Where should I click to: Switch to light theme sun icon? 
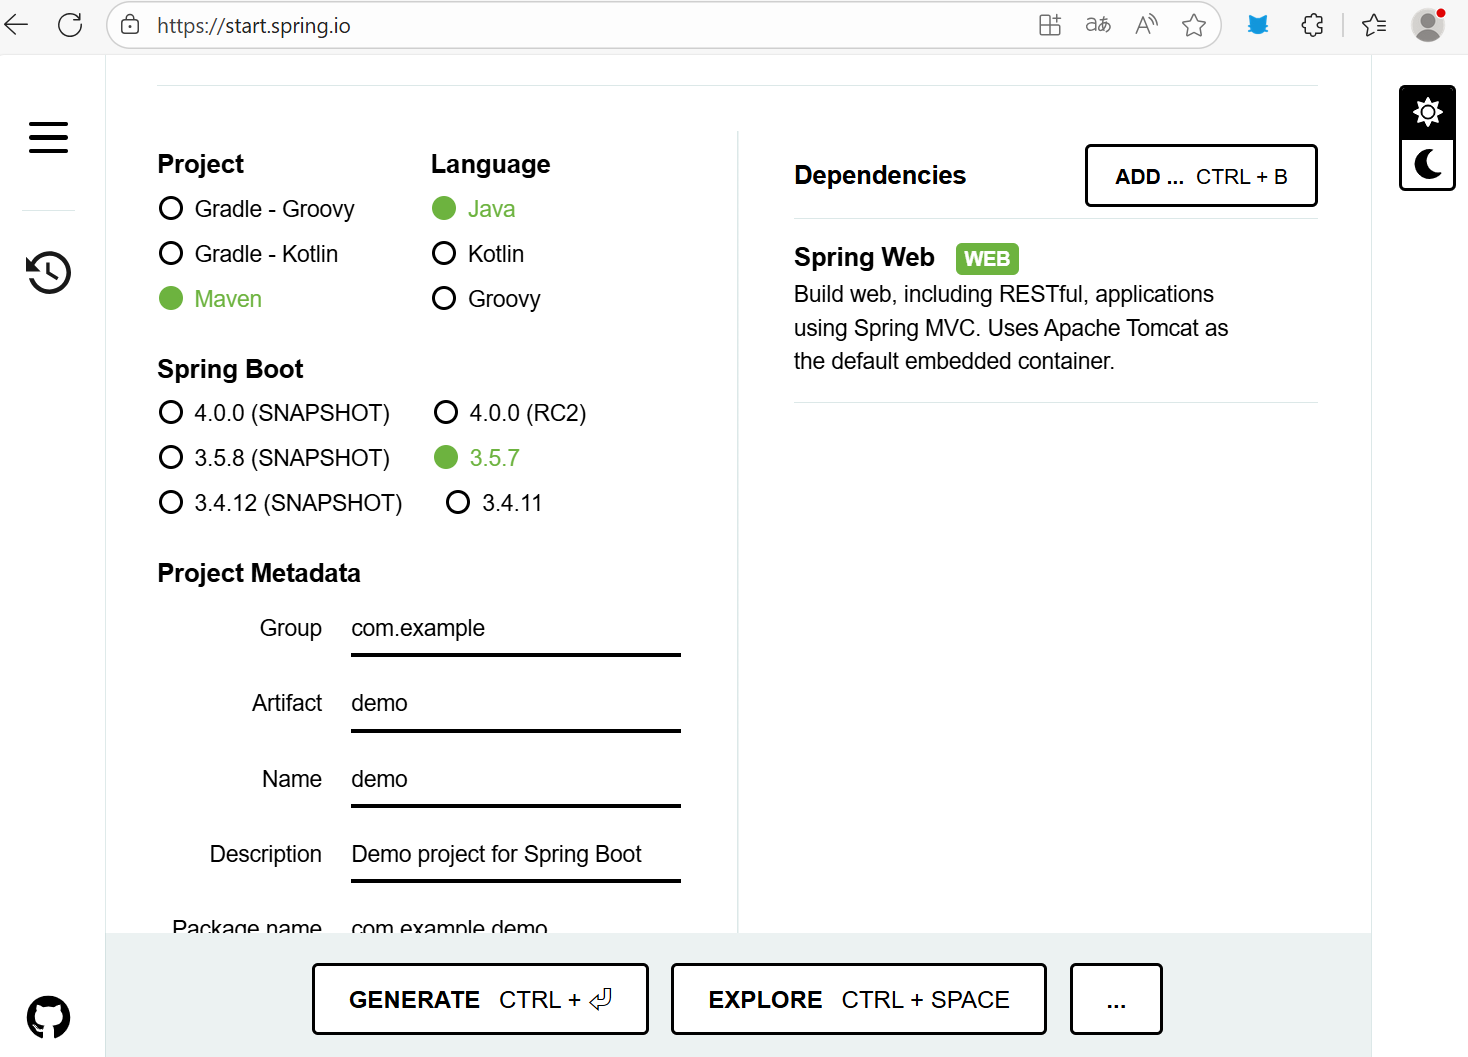1427,111
